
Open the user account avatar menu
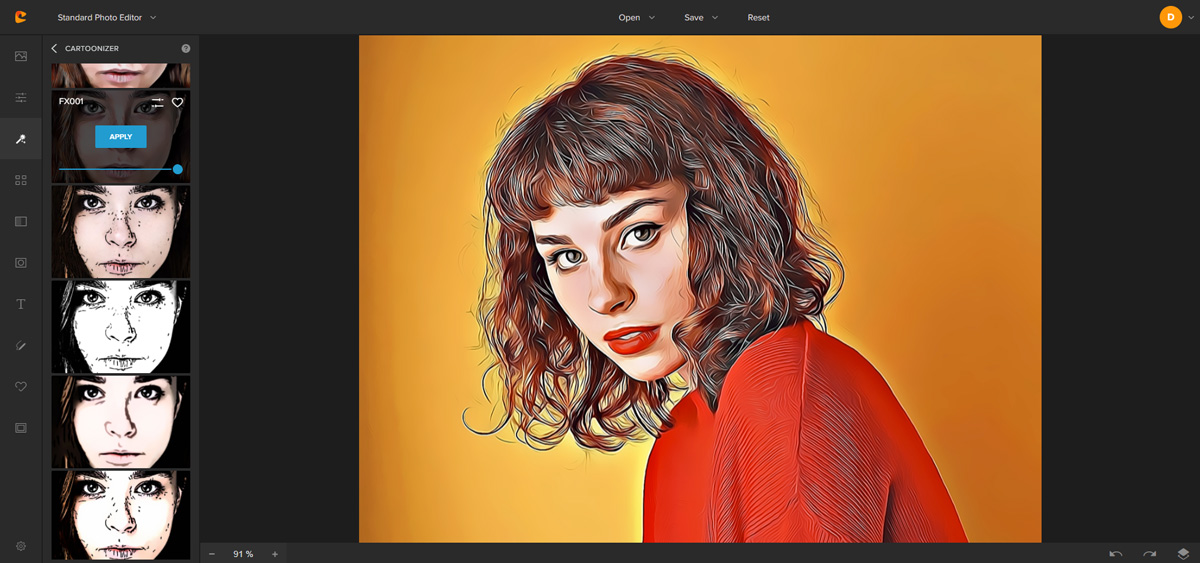(x=1170, y=17)
